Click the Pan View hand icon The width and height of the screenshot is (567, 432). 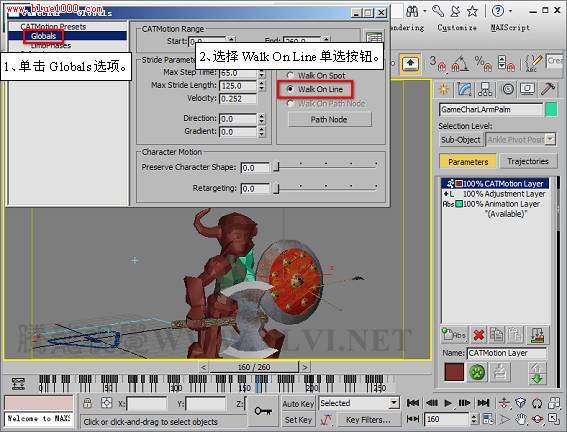pos(521,419)
